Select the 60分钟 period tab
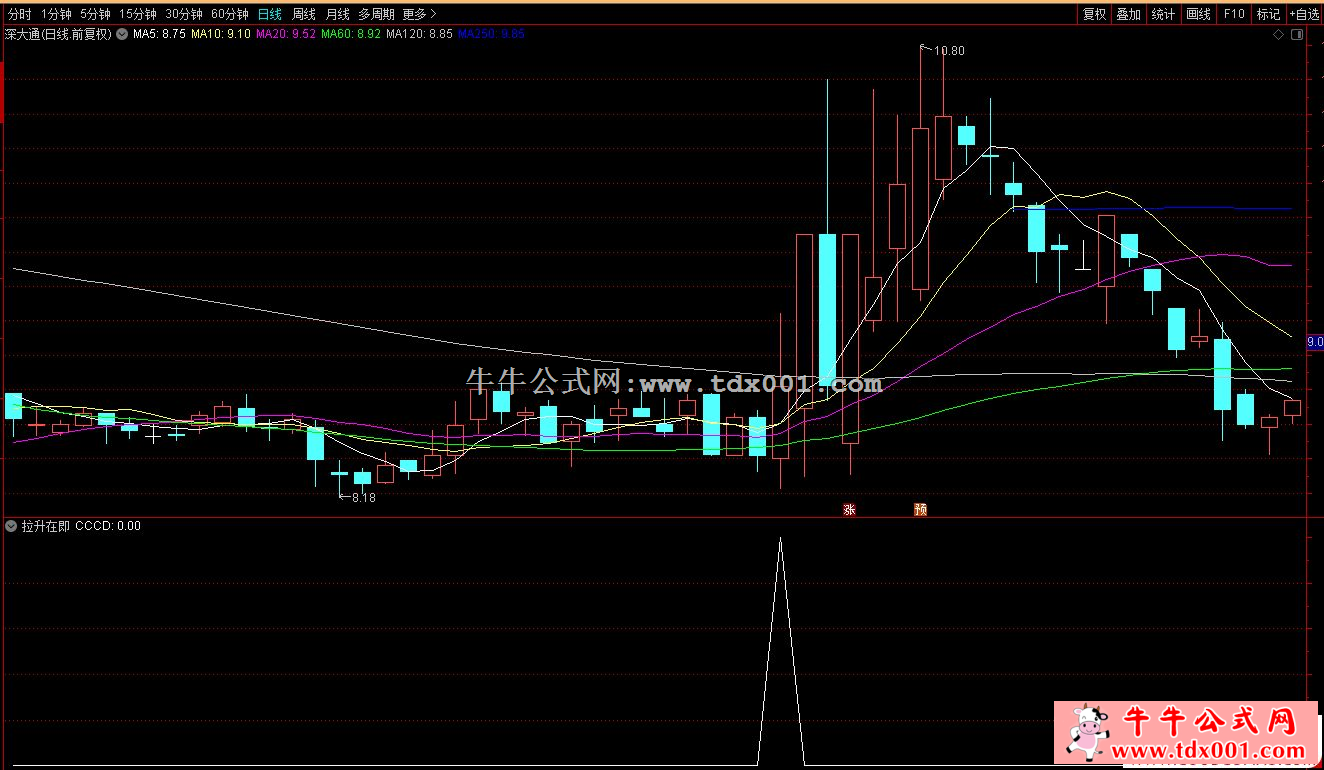This screenshot has width=1324, height=770. [229, 15]
